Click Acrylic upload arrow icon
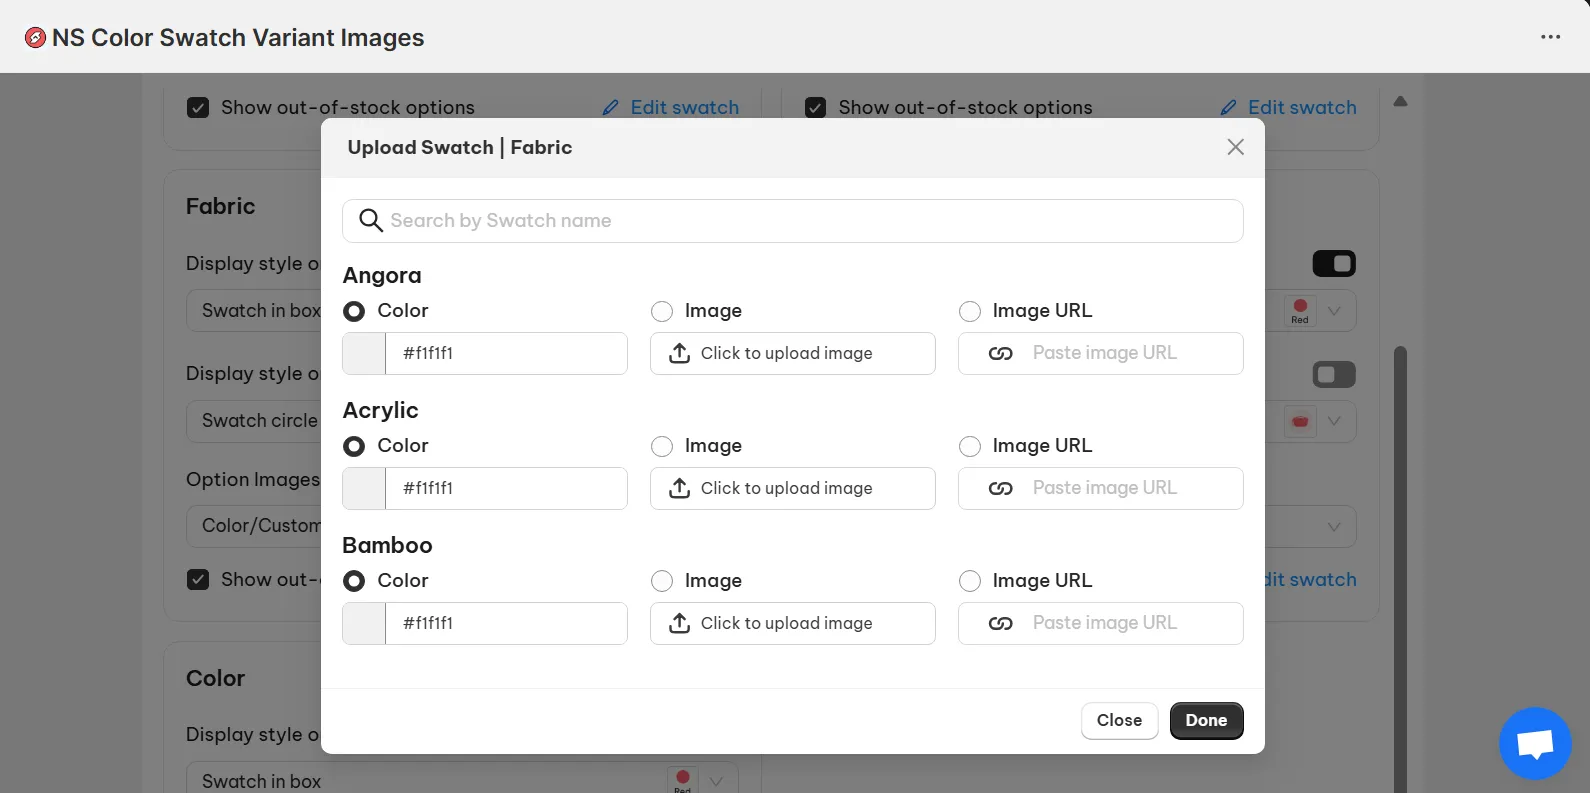The image size is (1590, 793). (x=680, y=488)
